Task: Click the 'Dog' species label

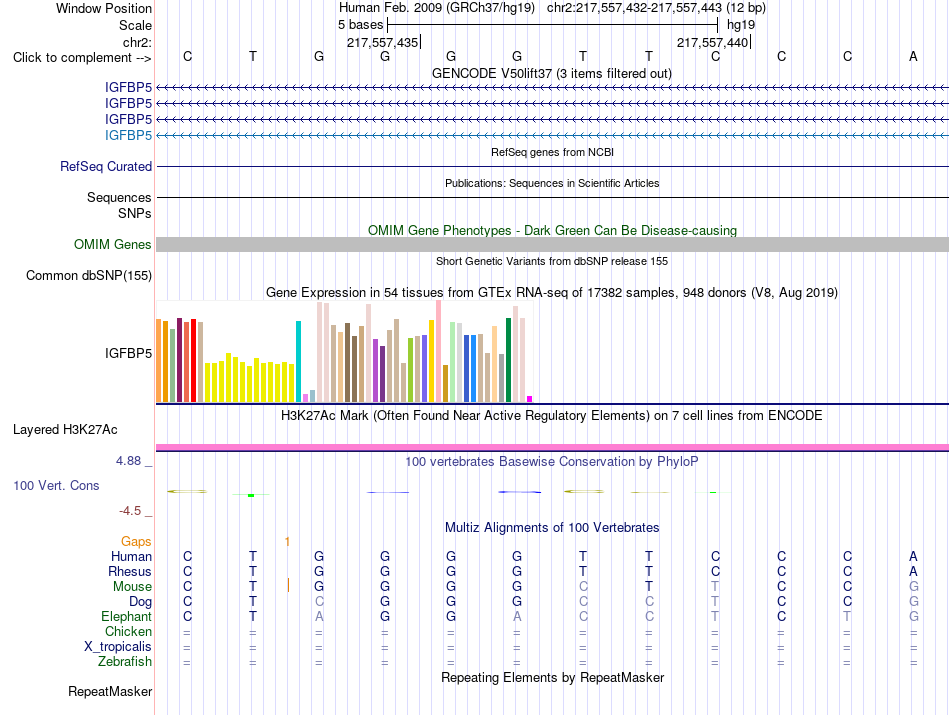Action: (x=140, y=602)
